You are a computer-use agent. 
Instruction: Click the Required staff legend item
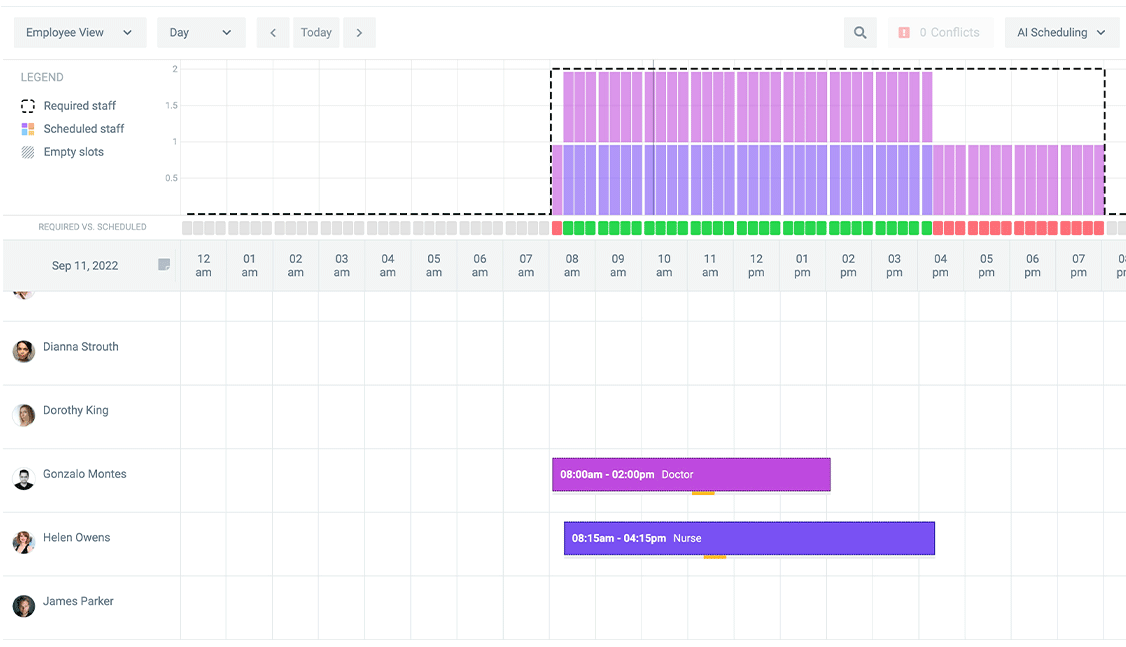(68, 106)
